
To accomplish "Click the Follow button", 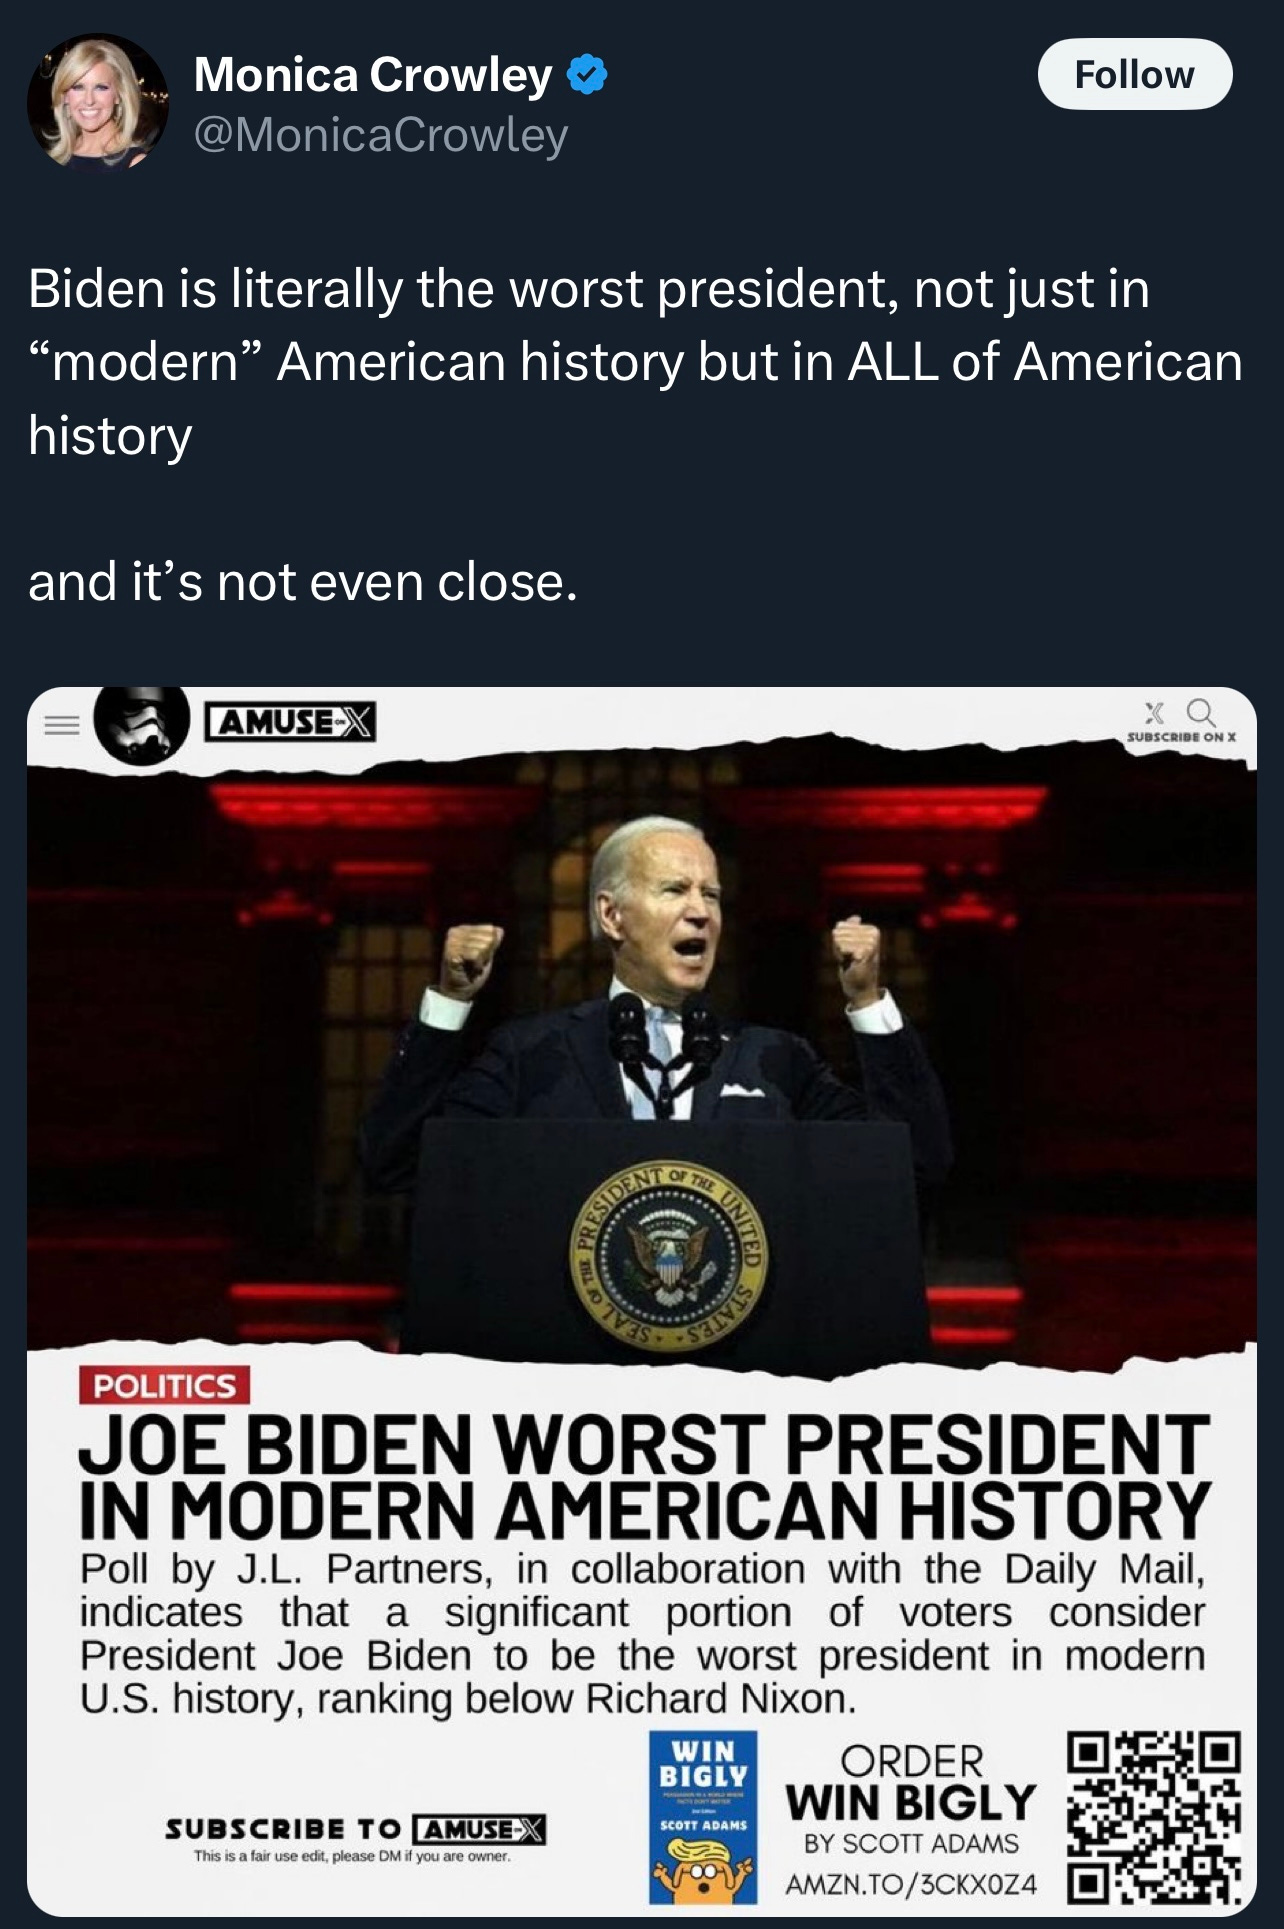I will 1135,74.
